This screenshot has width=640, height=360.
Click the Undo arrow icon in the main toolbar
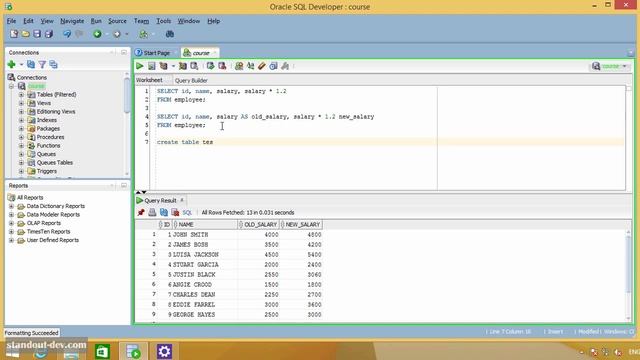tap(67, 34)
